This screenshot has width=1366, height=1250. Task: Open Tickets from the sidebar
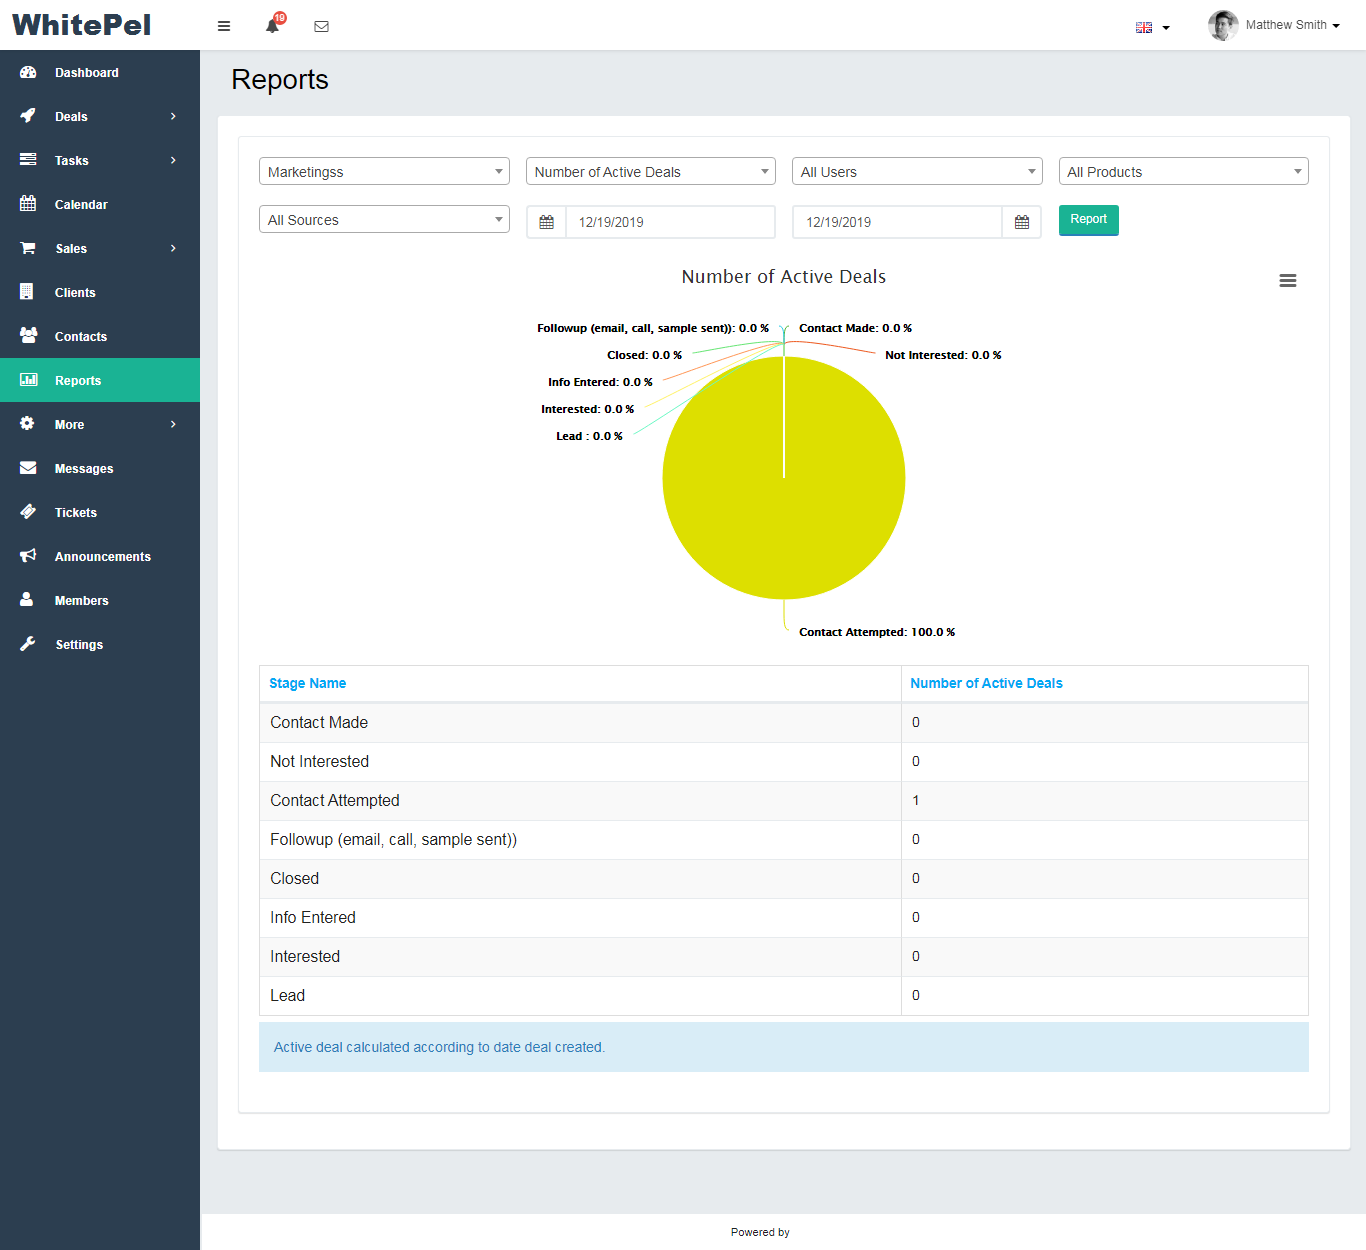coord(76,513)
